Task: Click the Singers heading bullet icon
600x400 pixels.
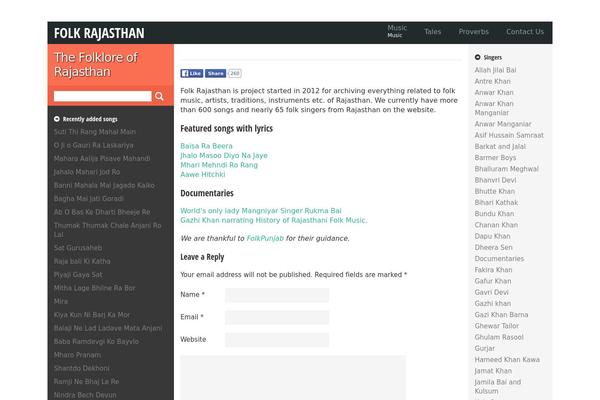Action: click(477, 57)
